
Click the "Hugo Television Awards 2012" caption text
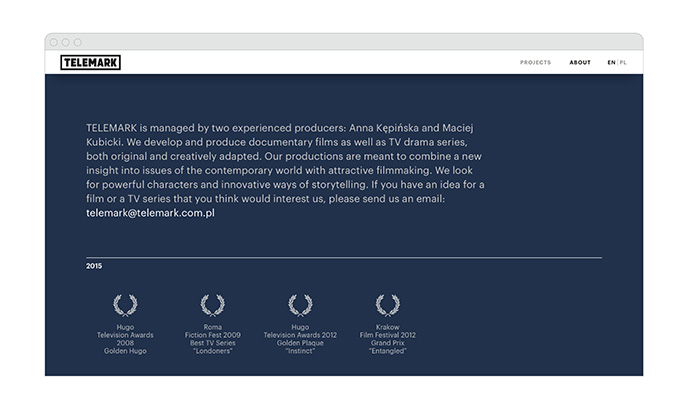[x=300, y=335]
